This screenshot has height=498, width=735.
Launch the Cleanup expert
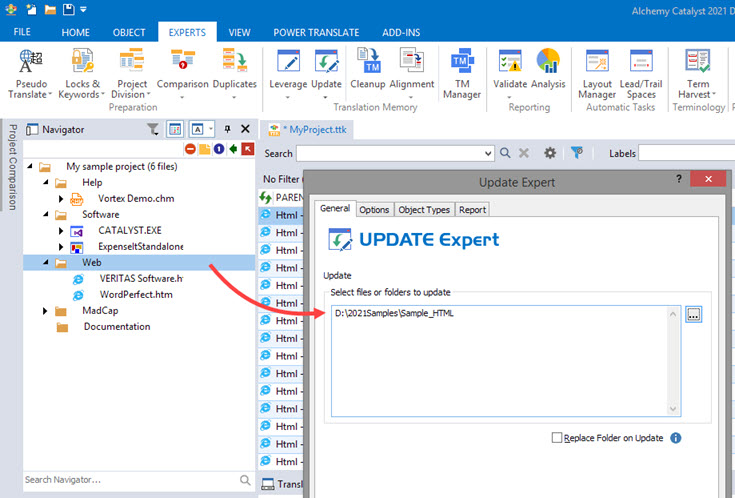pos(368,69)
